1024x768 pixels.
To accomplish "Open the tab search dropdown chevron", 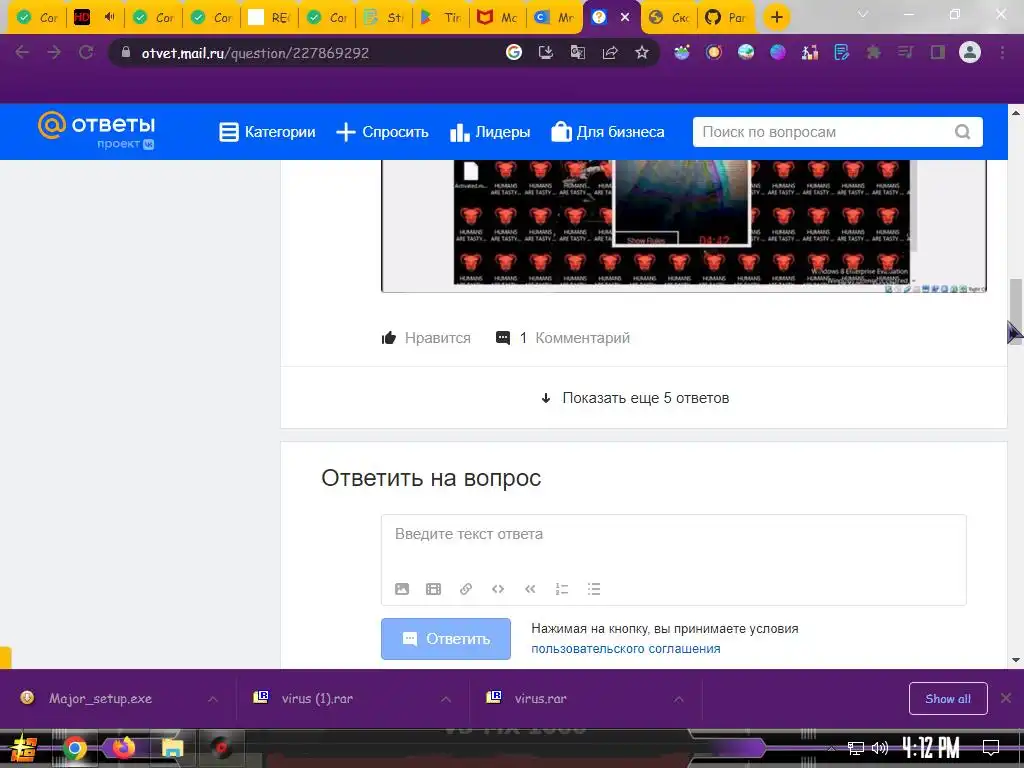I will (x=863, y=14).
